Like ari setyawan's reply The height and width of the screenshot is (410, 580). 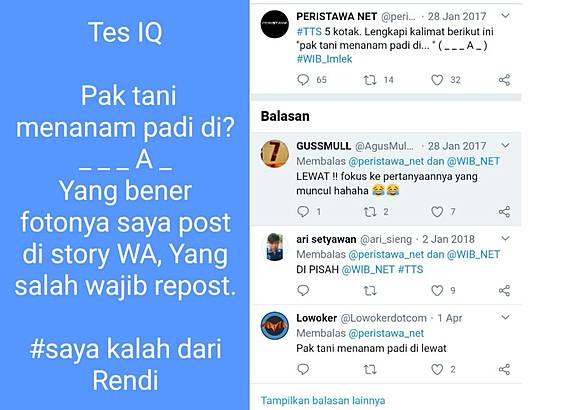437,290
